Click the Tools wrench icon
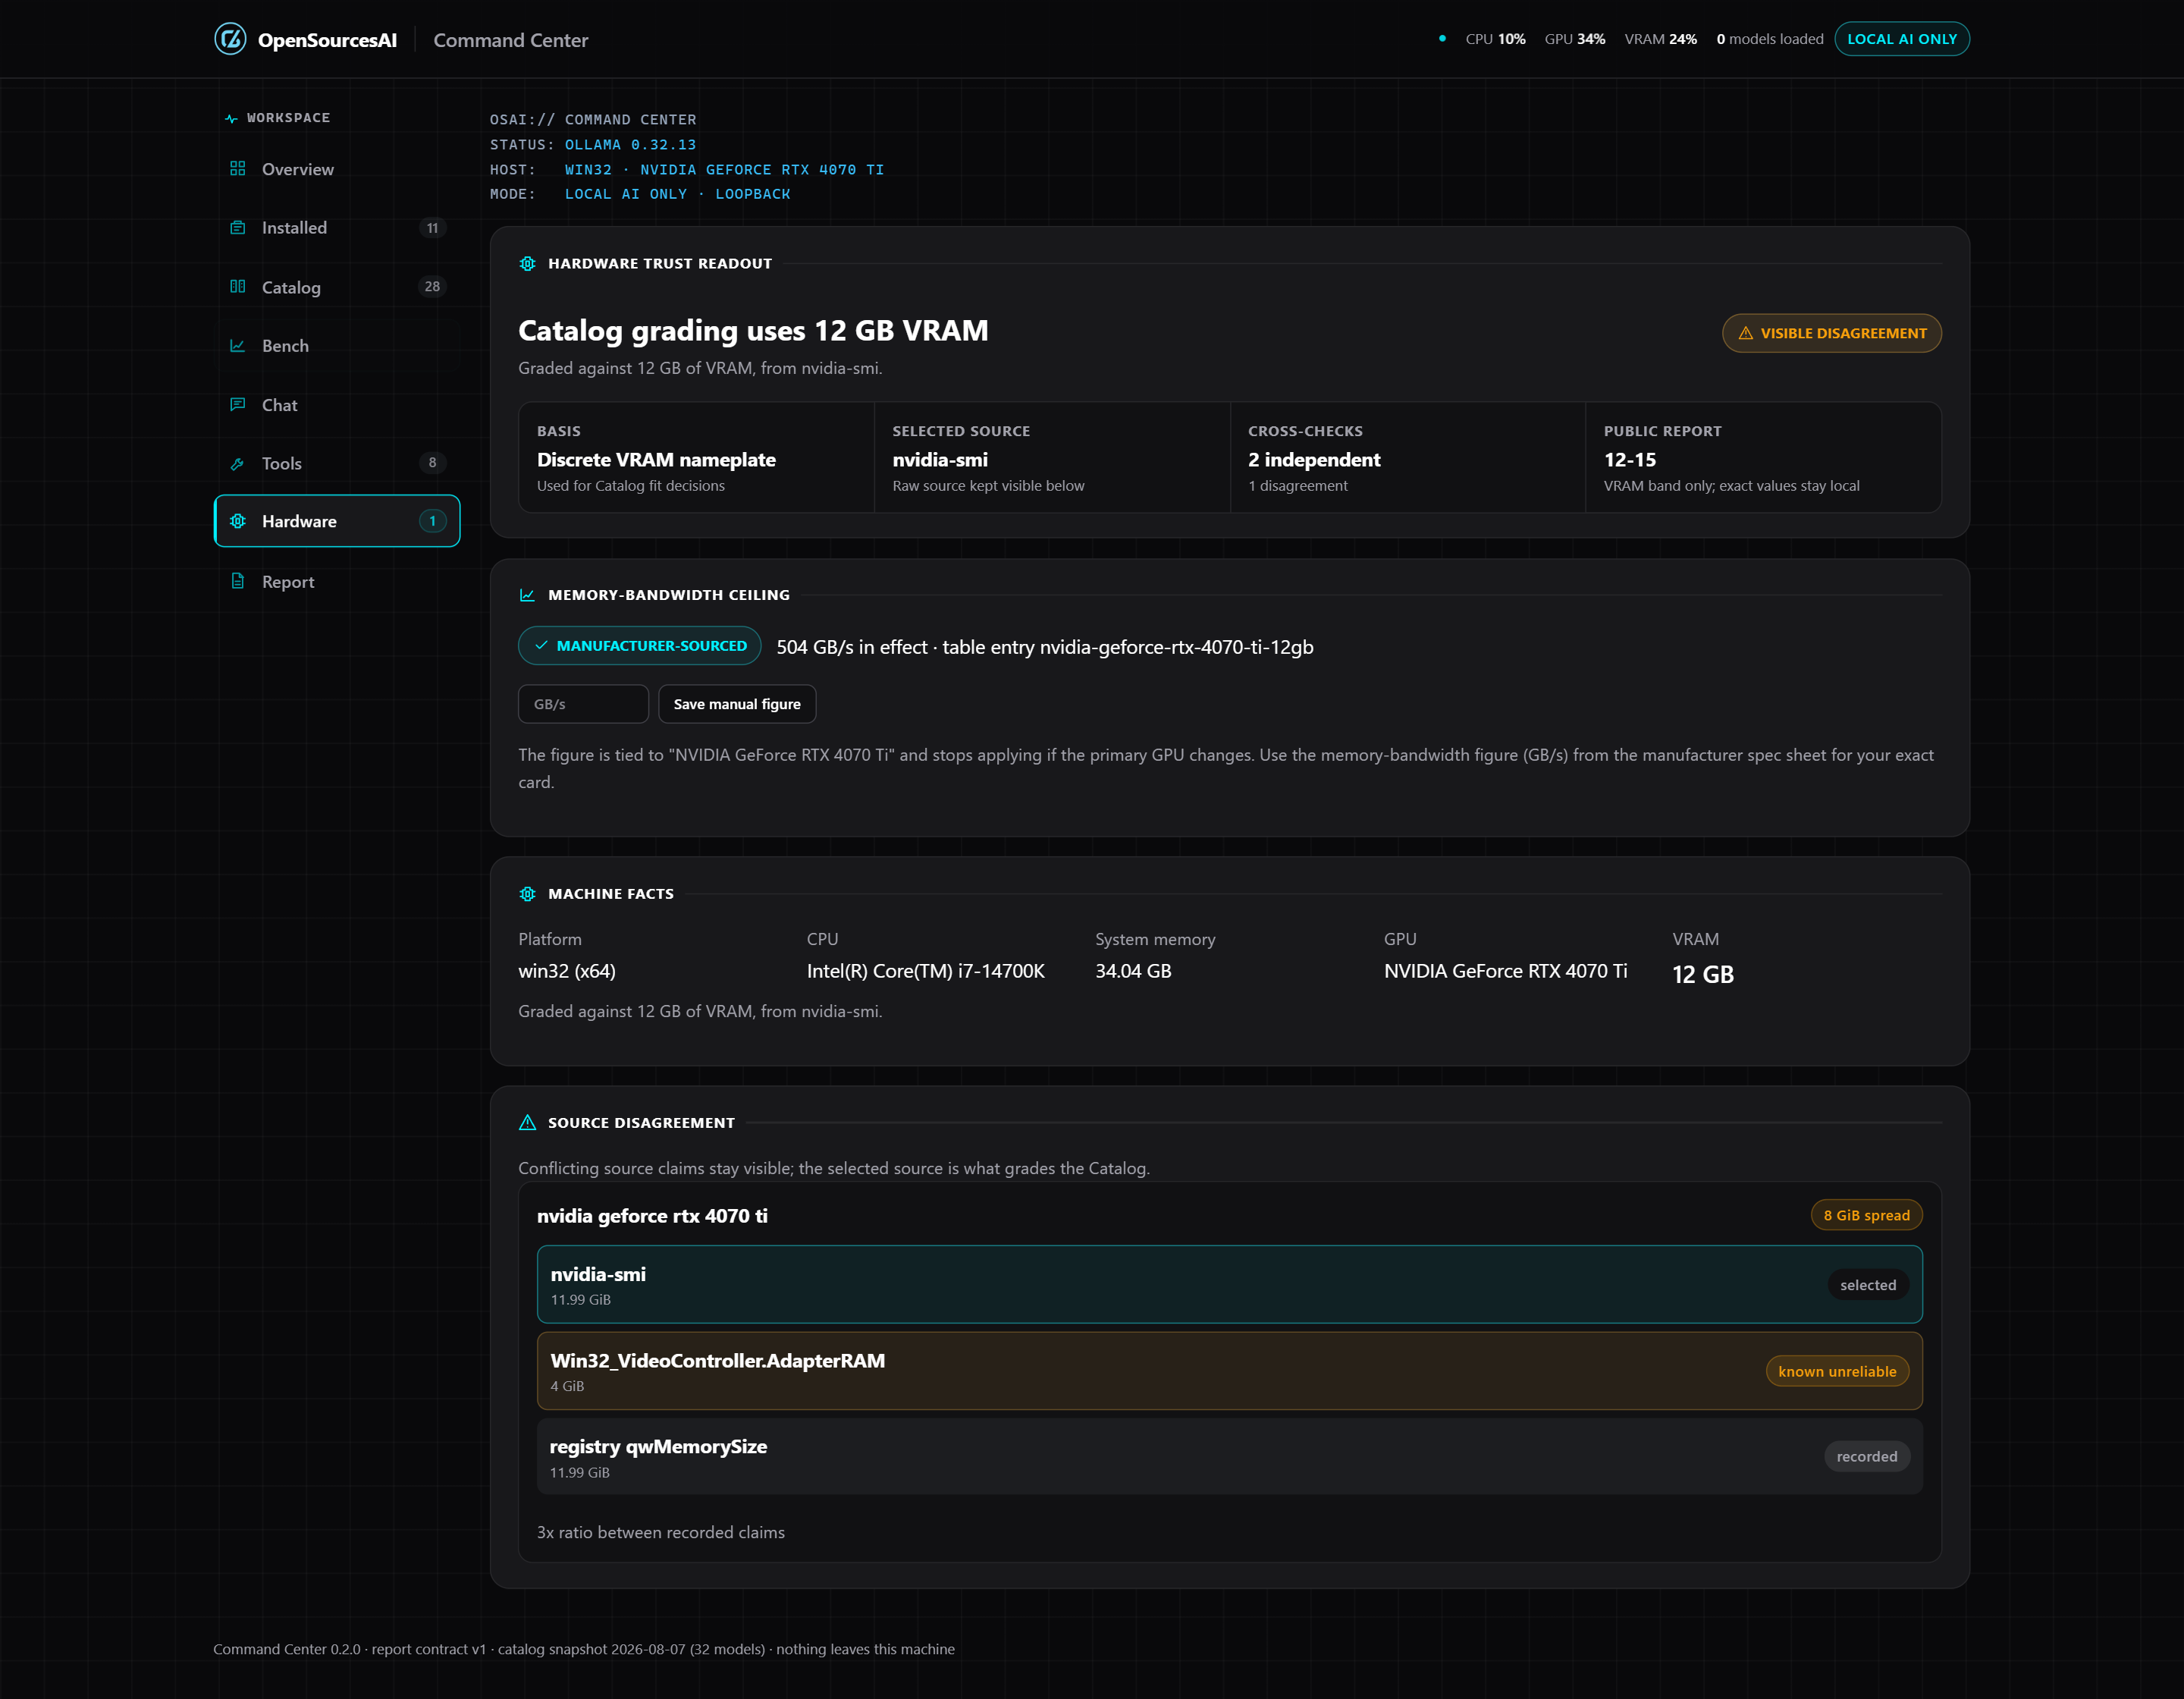 237,463
